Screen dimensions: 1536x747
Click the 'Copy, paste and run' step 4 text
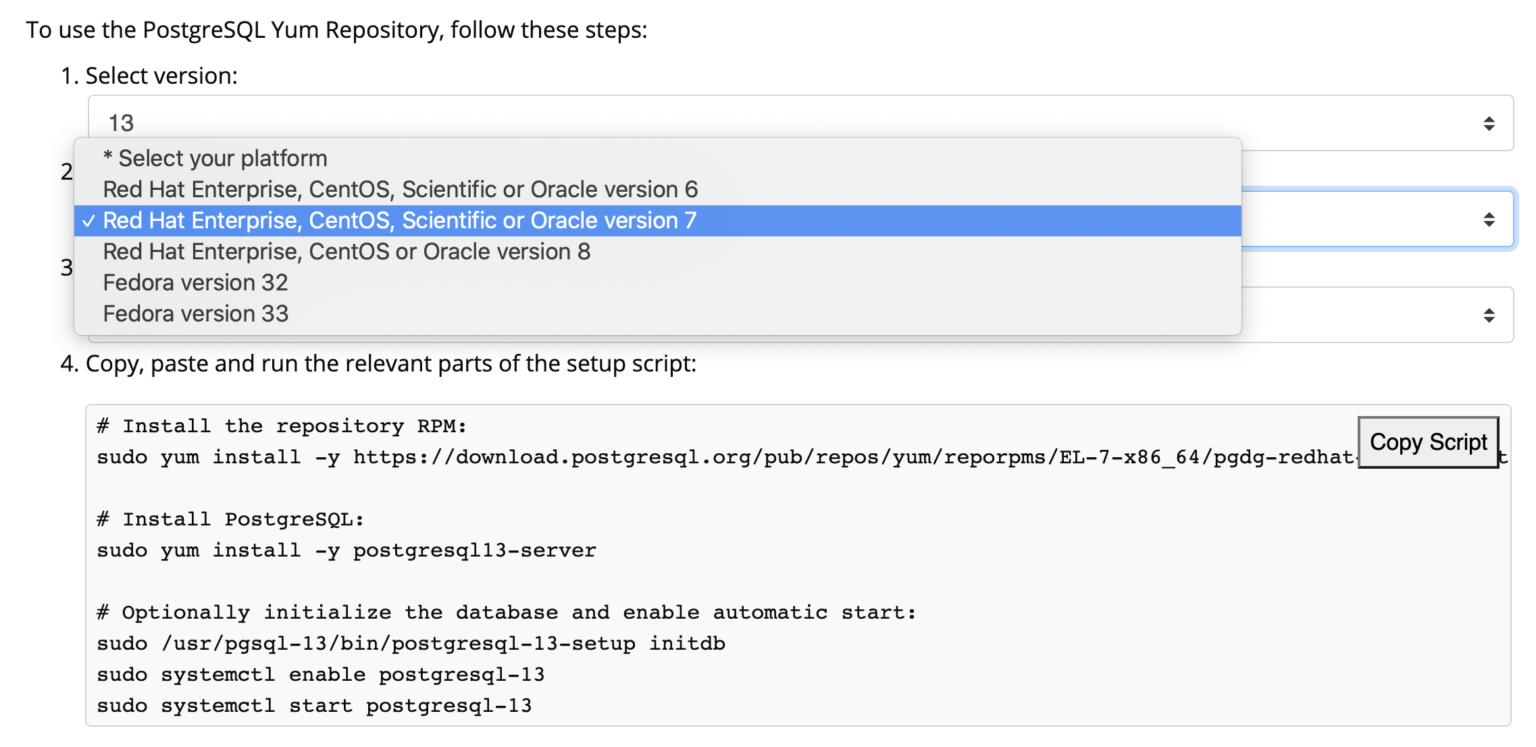(x=379, y=363)
